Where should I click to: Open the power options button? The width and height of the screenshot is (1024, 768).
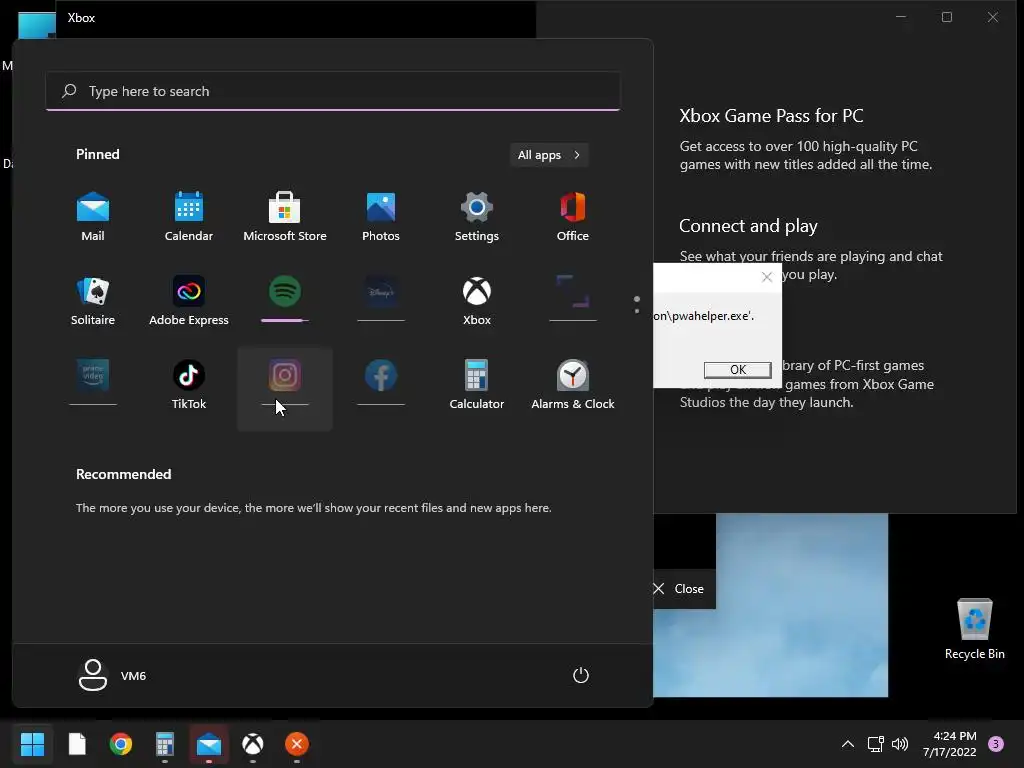coord(581,675)
